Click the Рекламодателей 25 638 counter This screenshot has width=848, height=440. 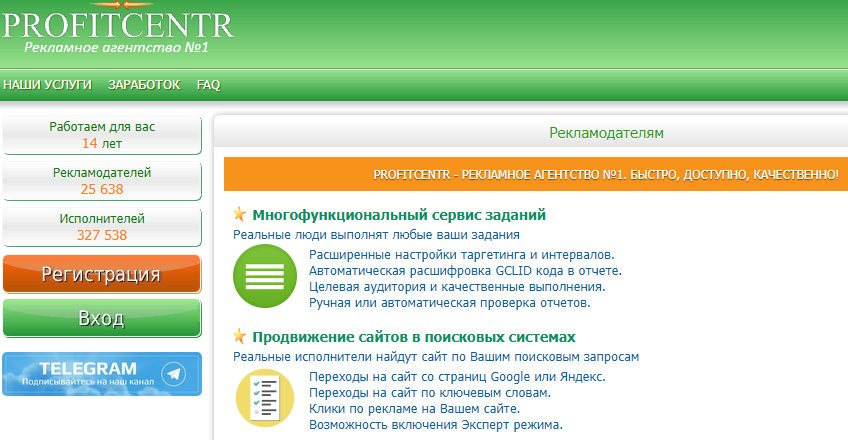pos(102,181)
